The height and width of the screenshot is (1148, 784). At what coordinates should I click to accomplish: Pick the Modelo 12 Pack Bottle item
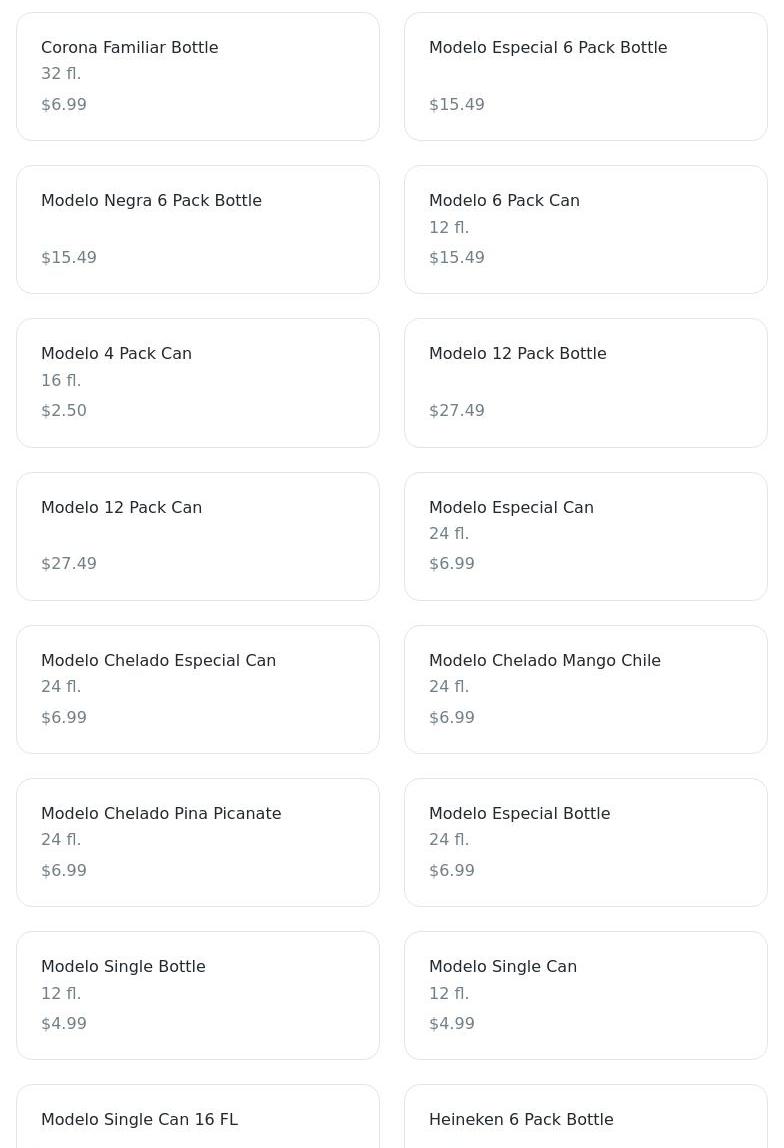(x=586, y=383)
